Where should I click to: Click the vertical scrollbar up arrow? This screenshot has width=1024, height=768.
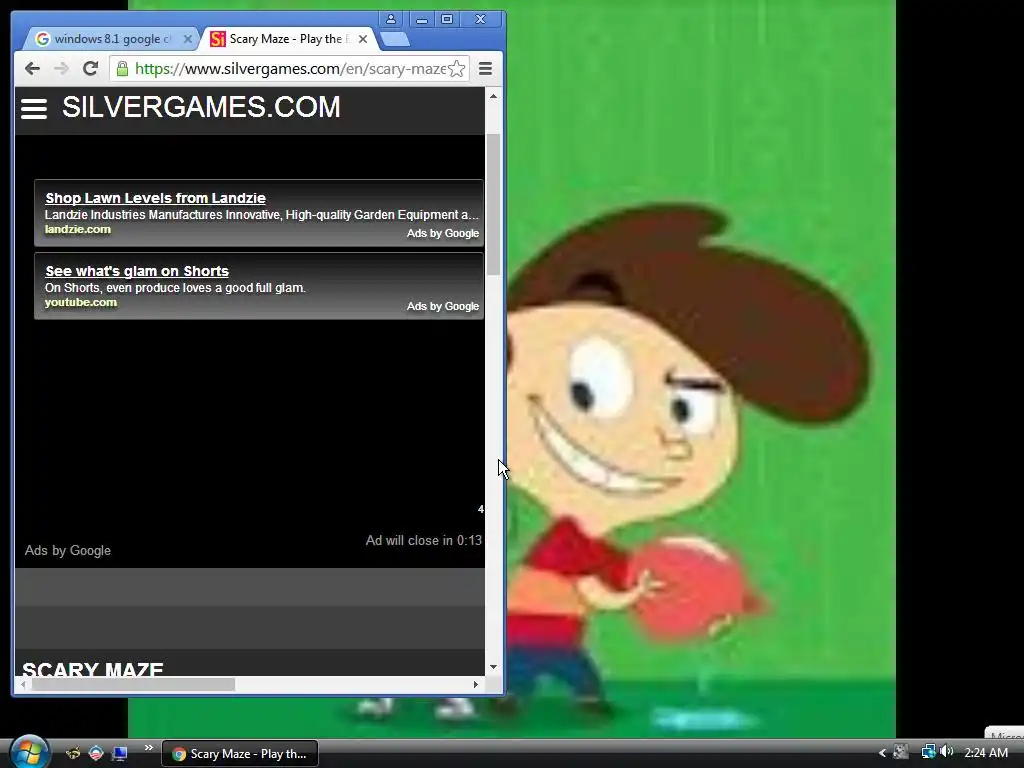pos(494,97)
